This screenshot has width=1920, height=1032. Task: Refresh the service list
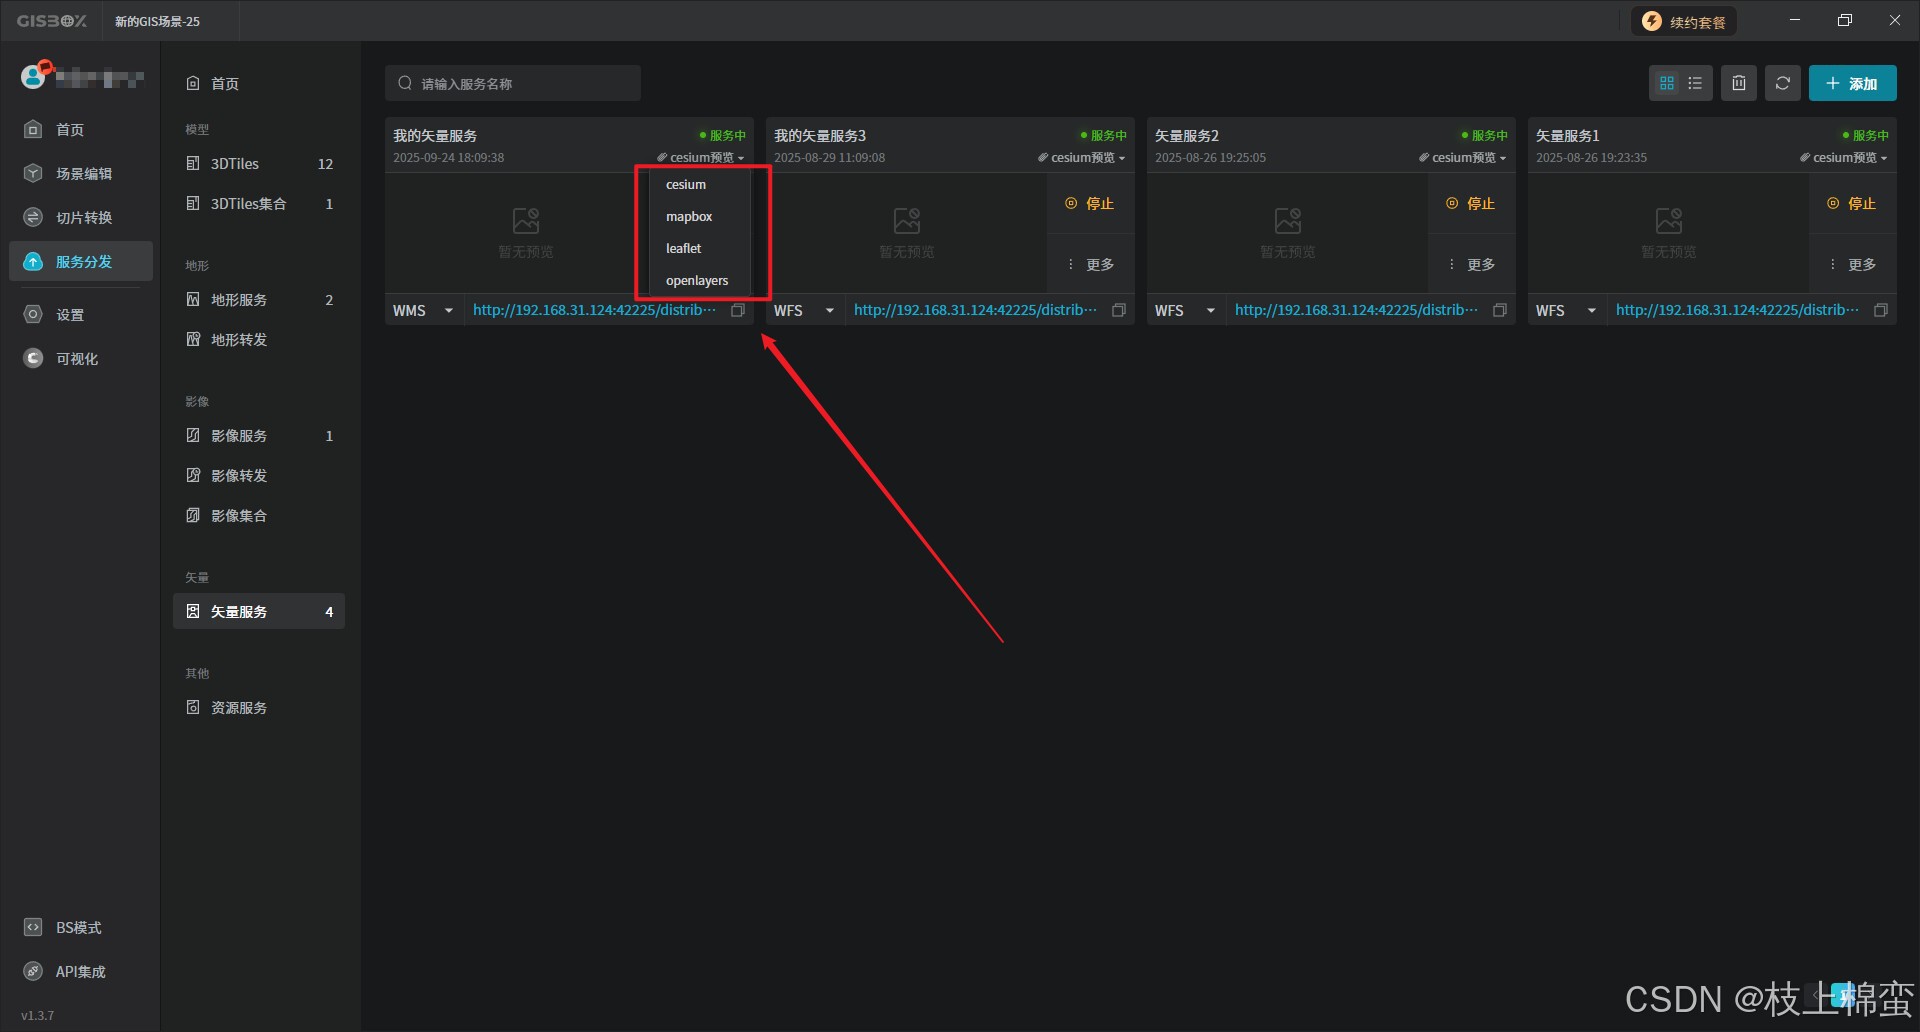pos(1782,83)
